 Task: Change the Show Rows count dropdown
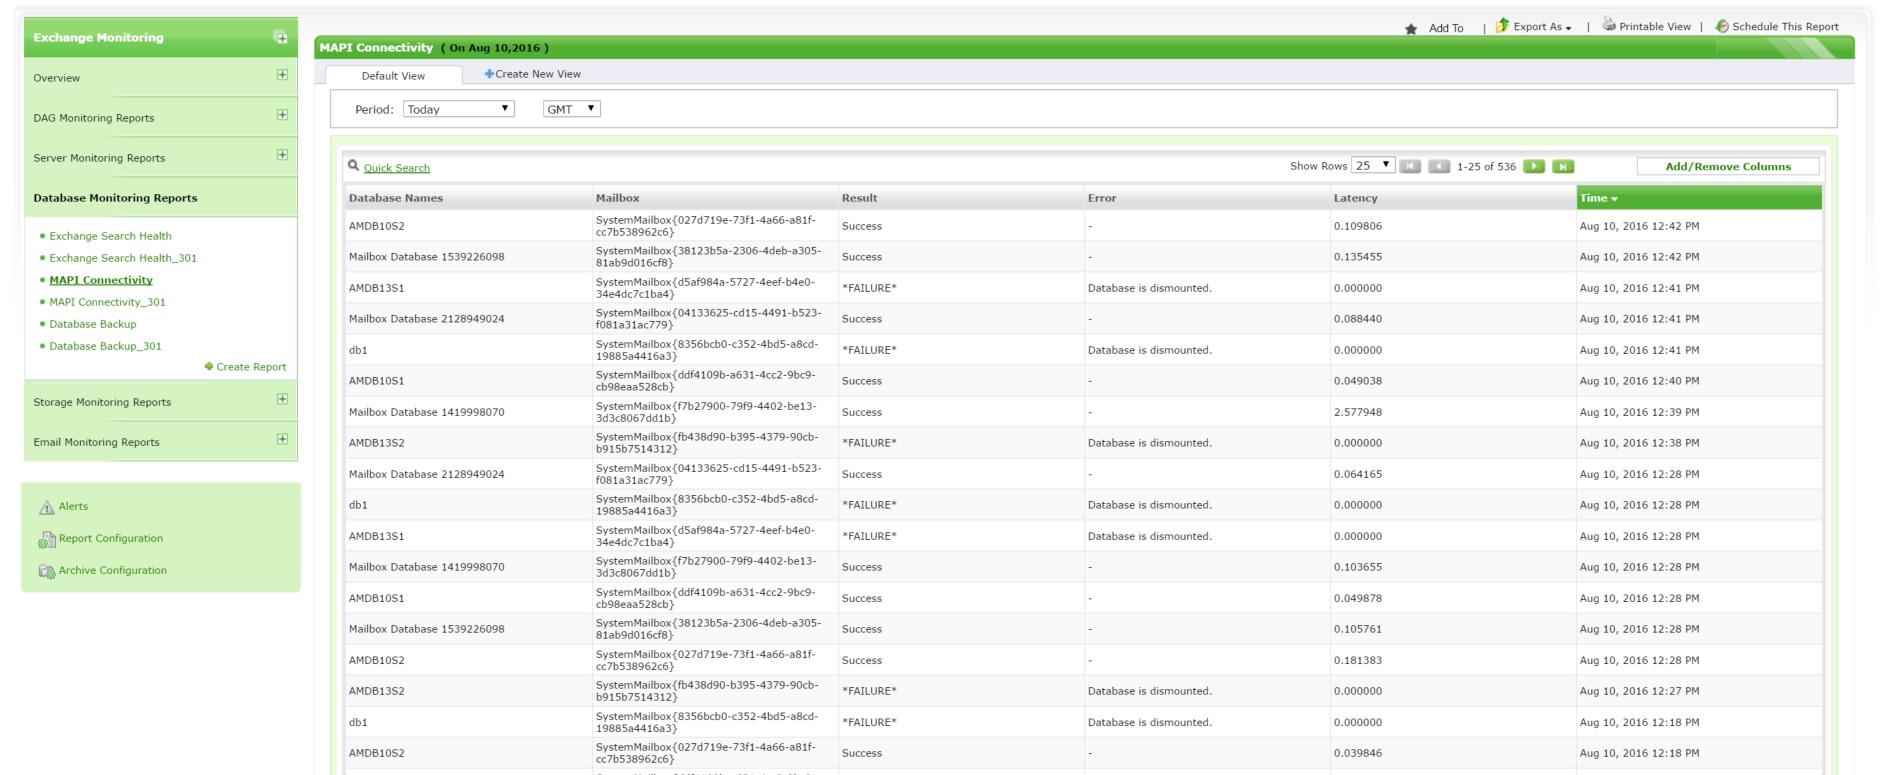(1372, 166)
